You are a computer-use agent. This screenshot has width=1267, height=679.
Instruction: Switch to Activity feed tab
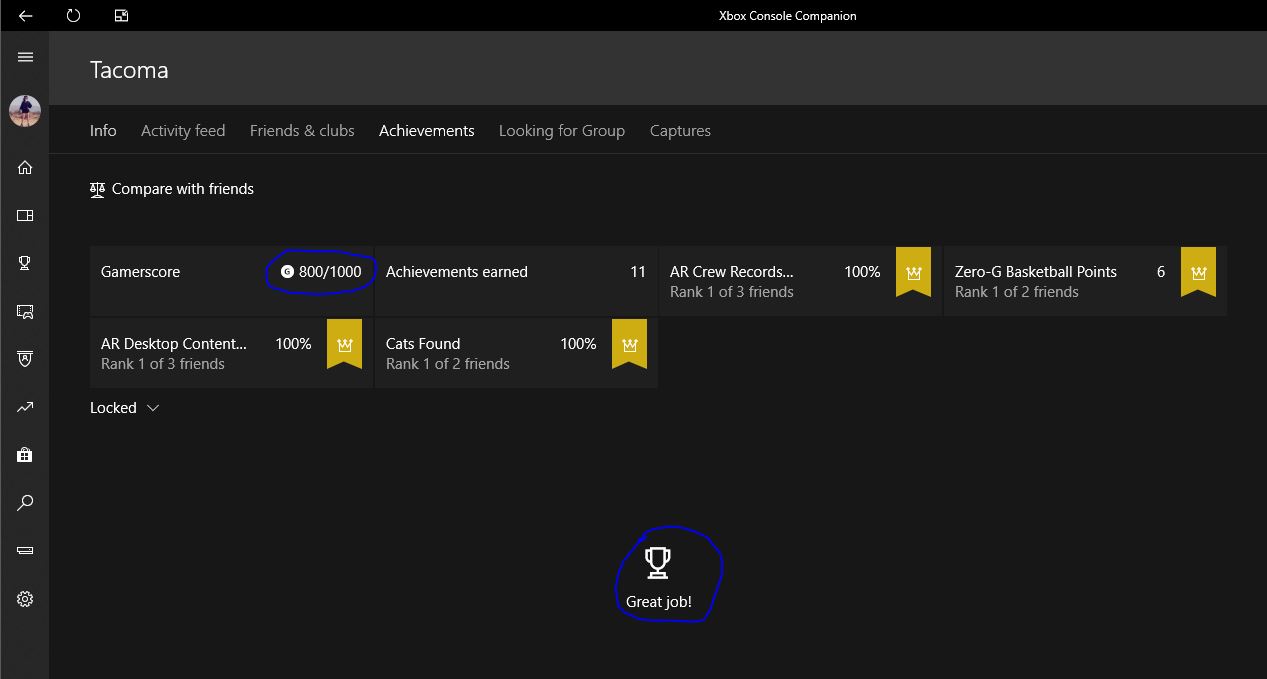click(x=183, y=130)
